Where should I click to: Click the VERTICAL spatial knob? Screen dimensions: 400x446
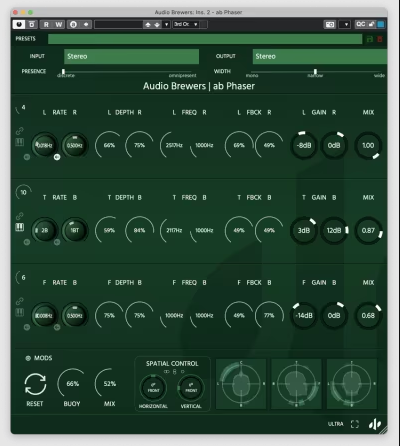191,388
